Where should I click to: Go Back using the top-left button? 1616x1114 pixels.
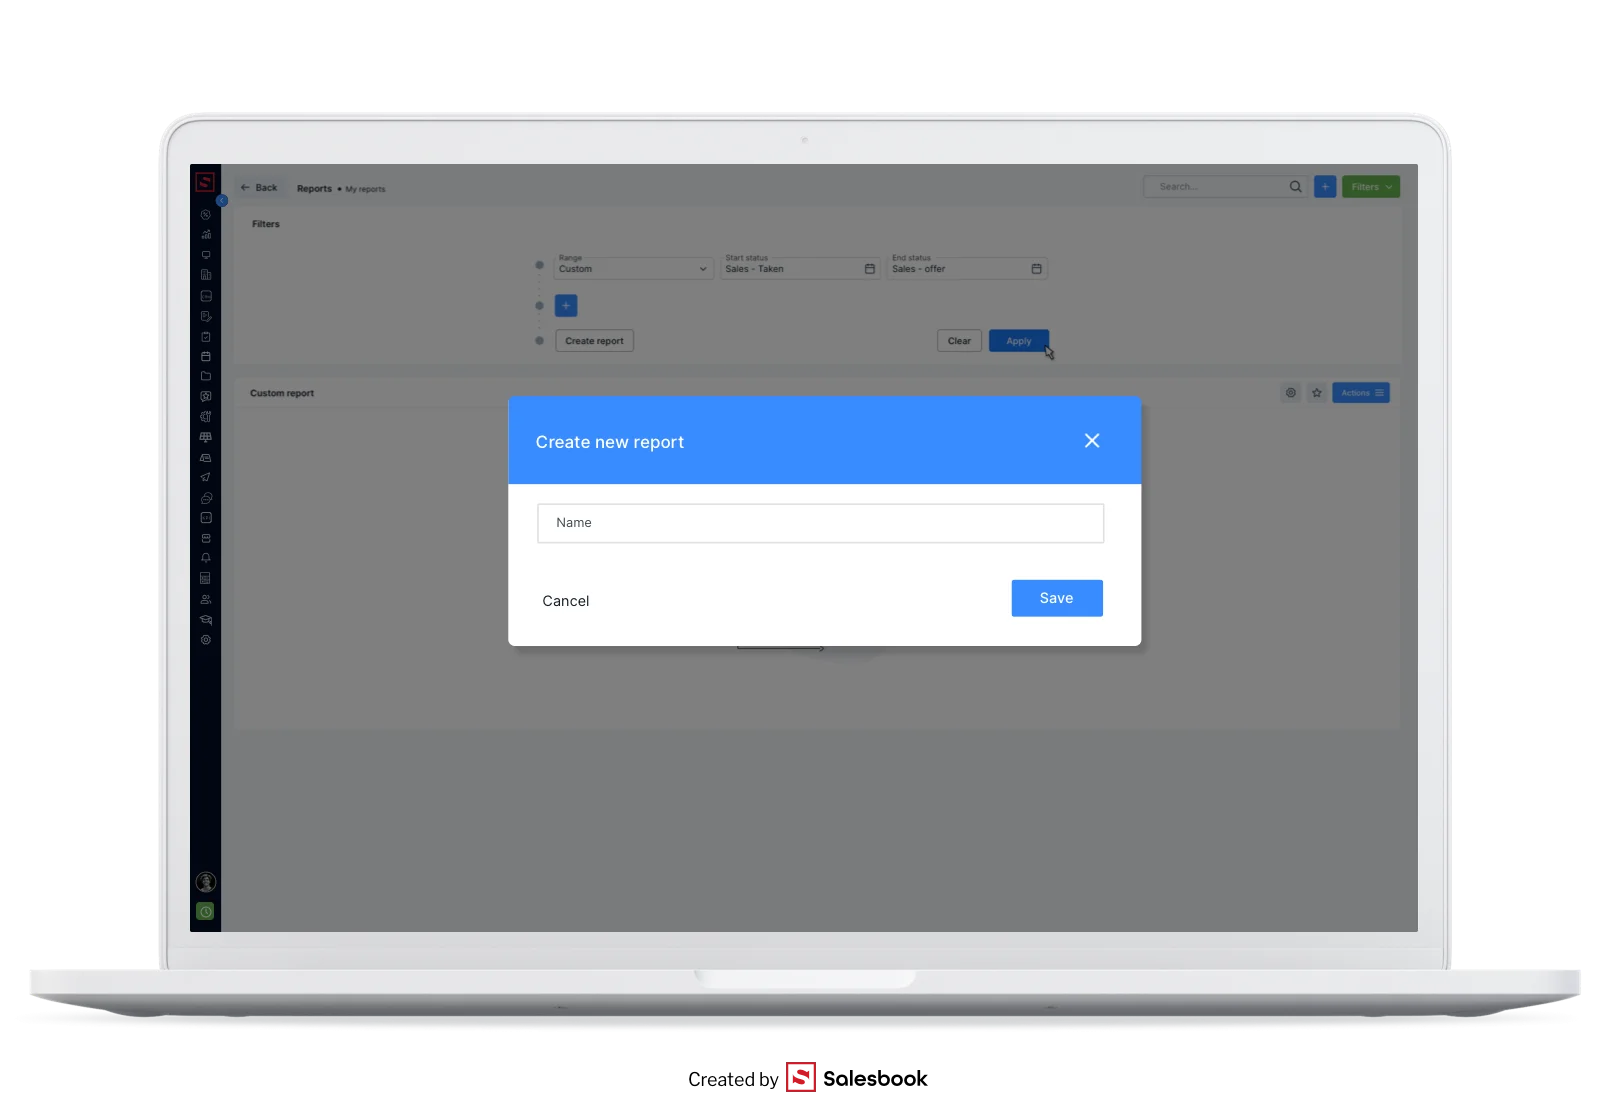pyautogui.click(x=259, y=188)
